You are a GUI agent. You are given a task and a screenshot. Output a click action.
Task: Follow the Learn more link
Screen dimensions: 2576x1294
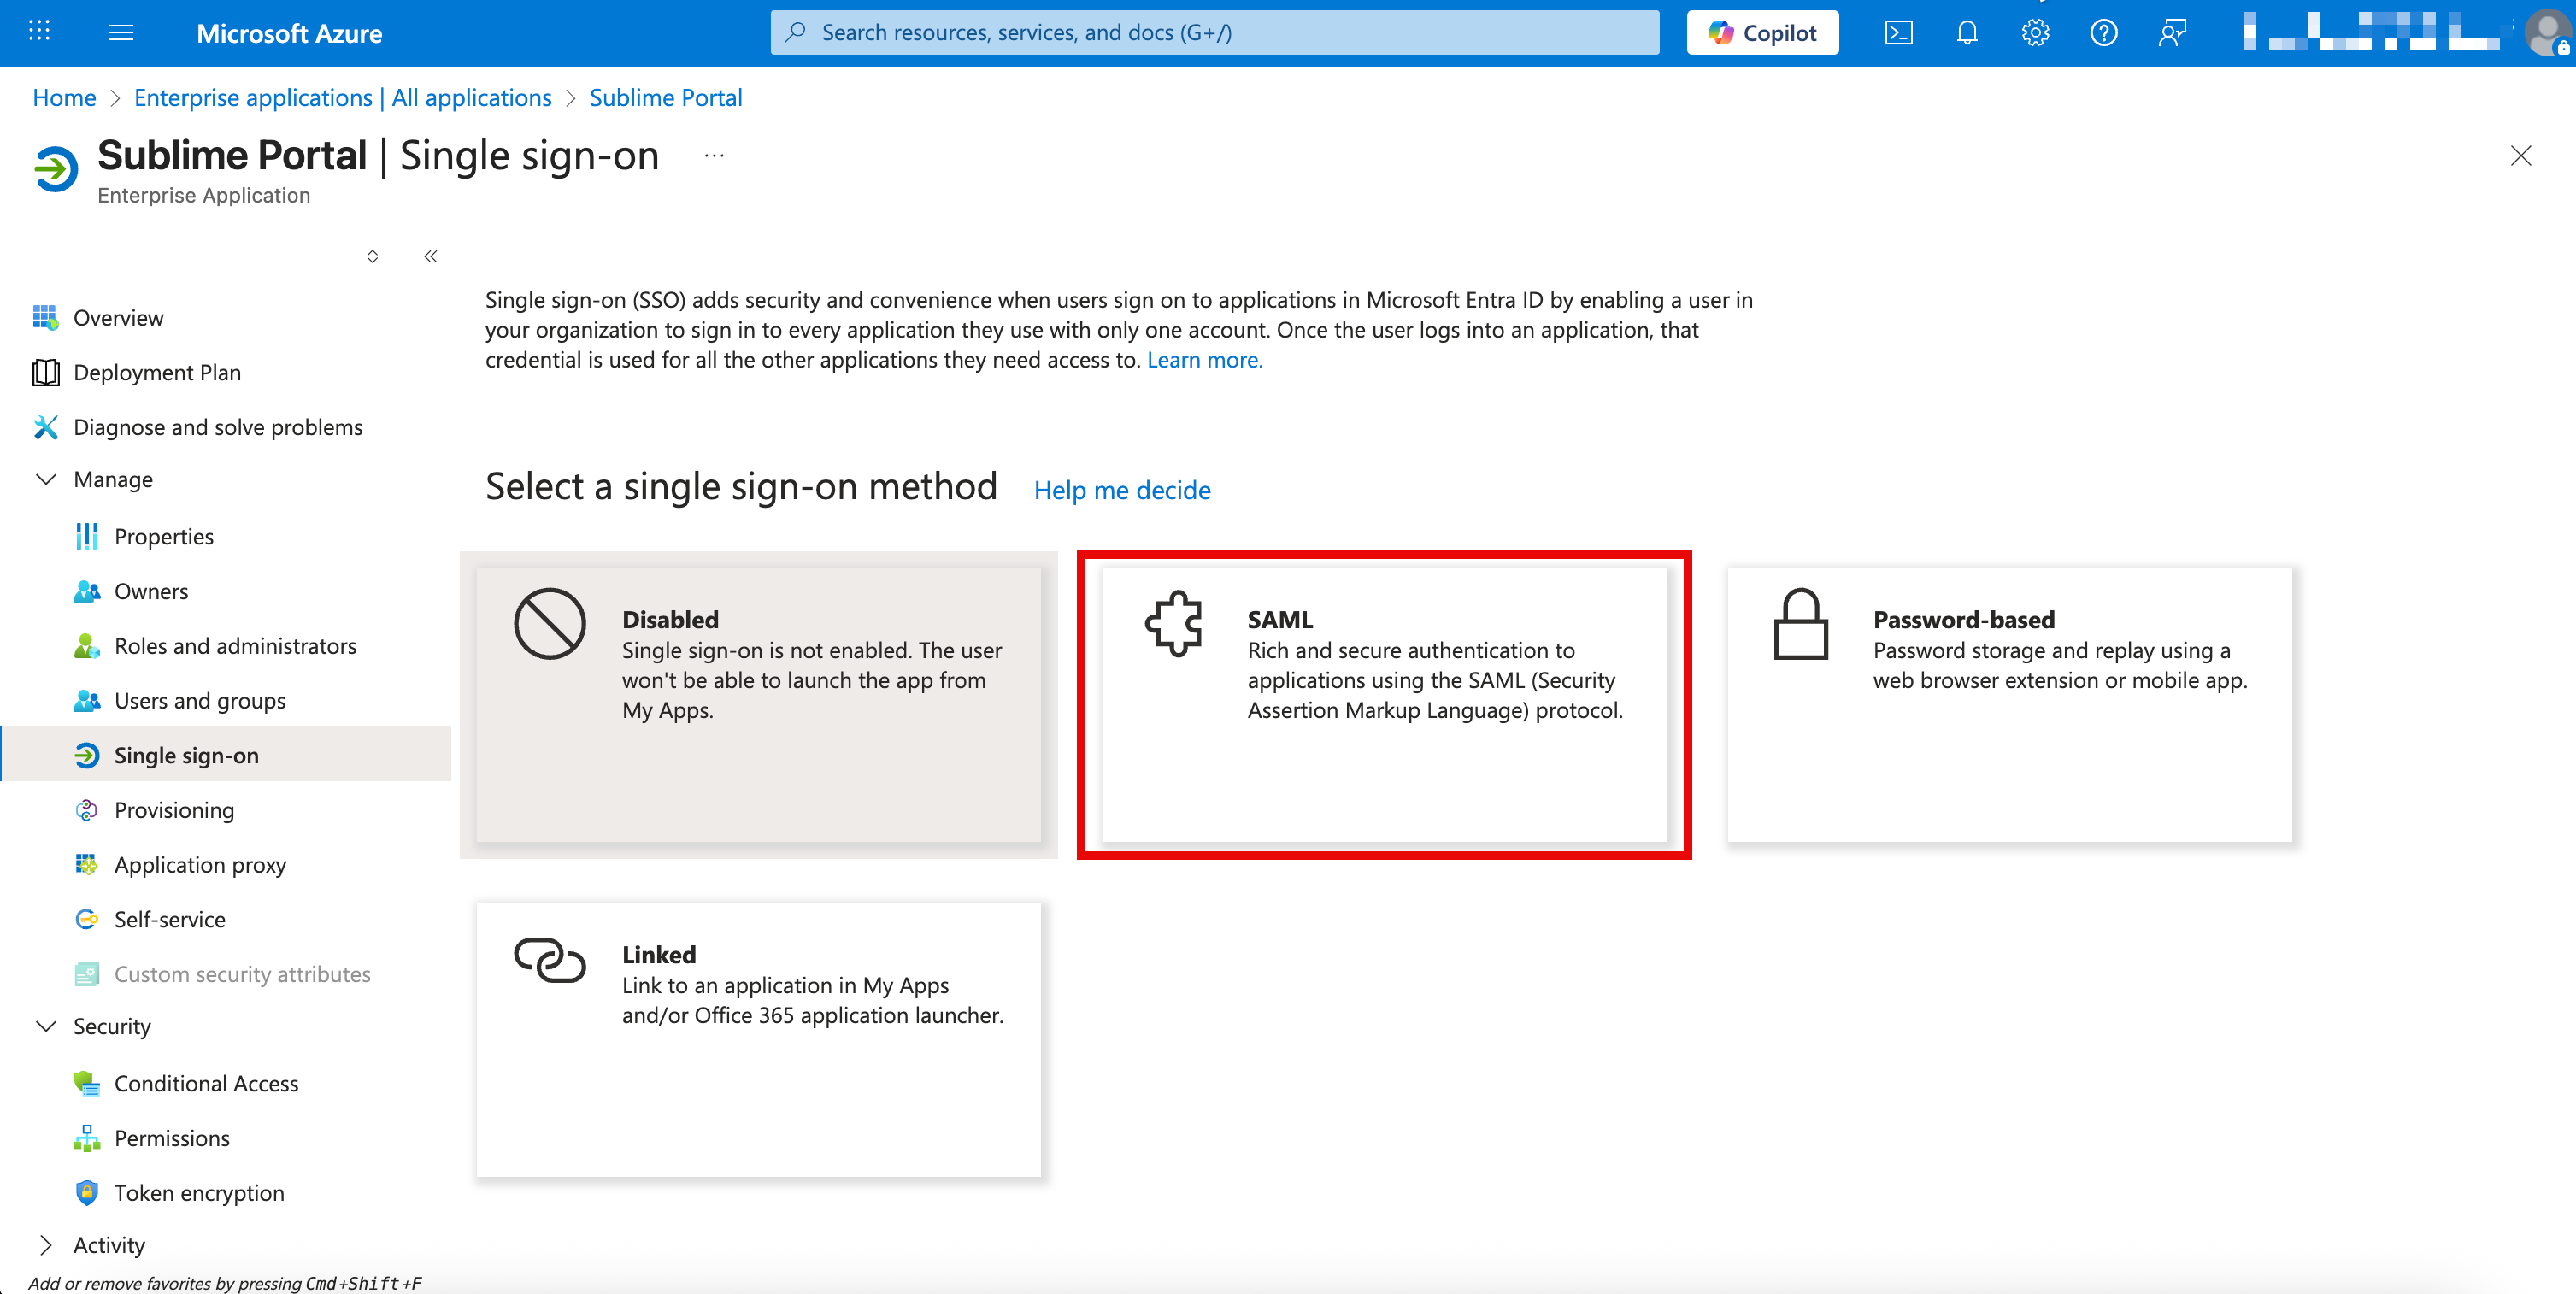point(1204,360)
